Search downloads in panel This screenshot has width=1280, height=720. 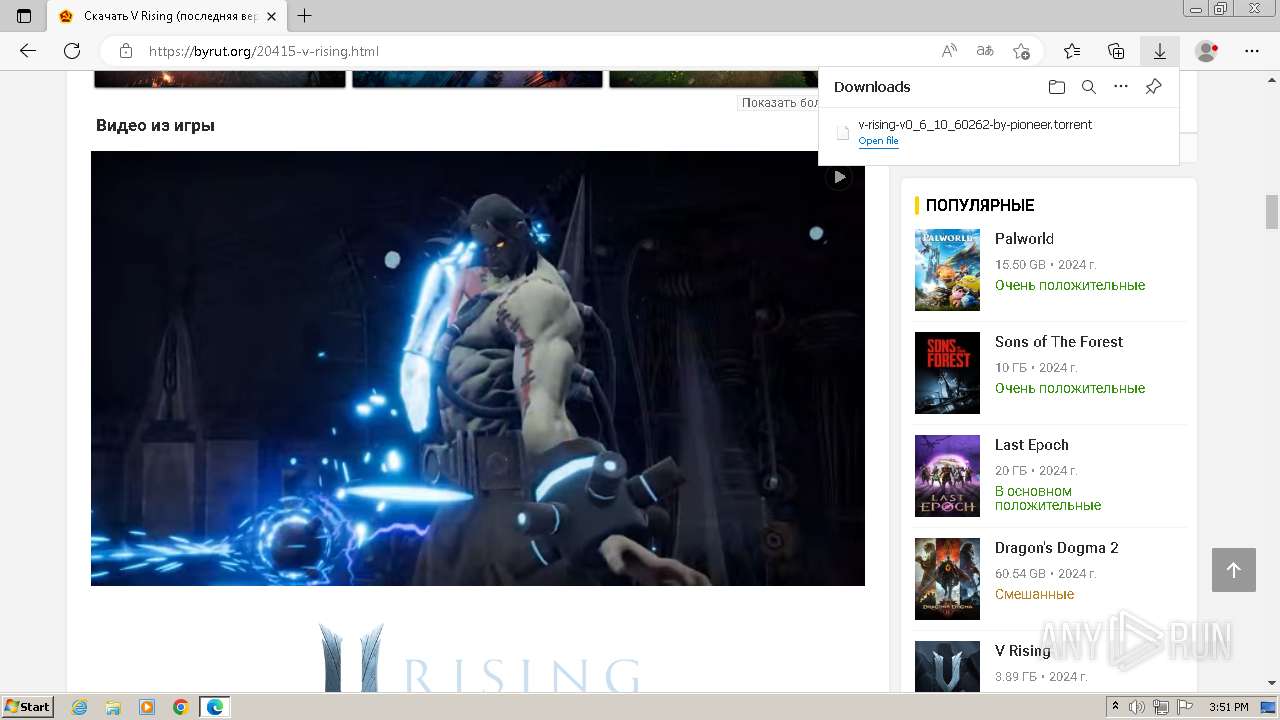tap(1089, 87)
